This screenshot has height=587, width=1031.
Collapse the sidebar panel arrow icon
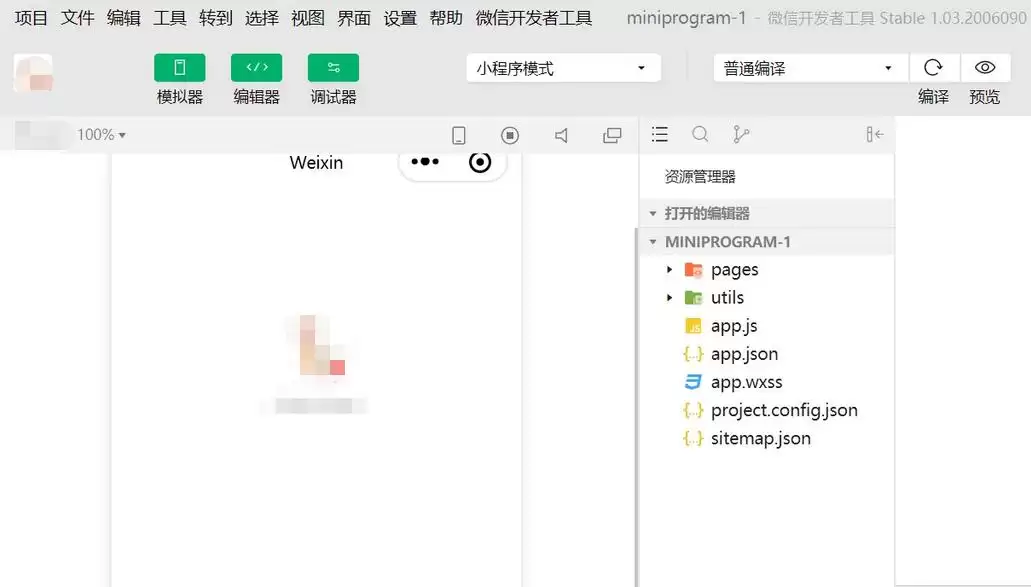875,134
